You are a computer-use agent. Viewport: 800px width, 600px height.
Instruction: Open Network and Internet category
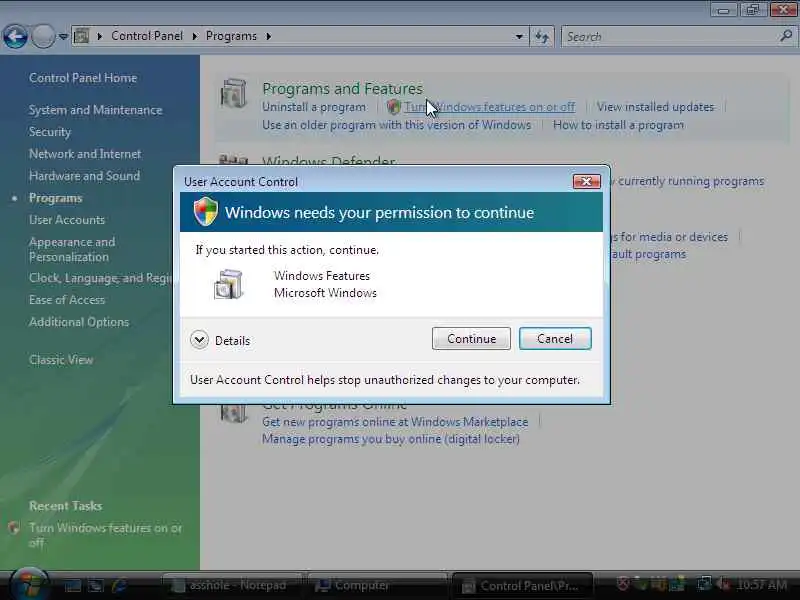click(x=85, y=154)
